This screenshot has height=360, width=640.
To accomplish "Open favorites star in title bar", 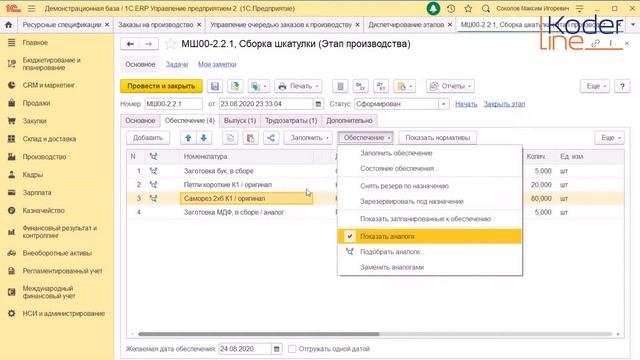I will pos(468,8).
